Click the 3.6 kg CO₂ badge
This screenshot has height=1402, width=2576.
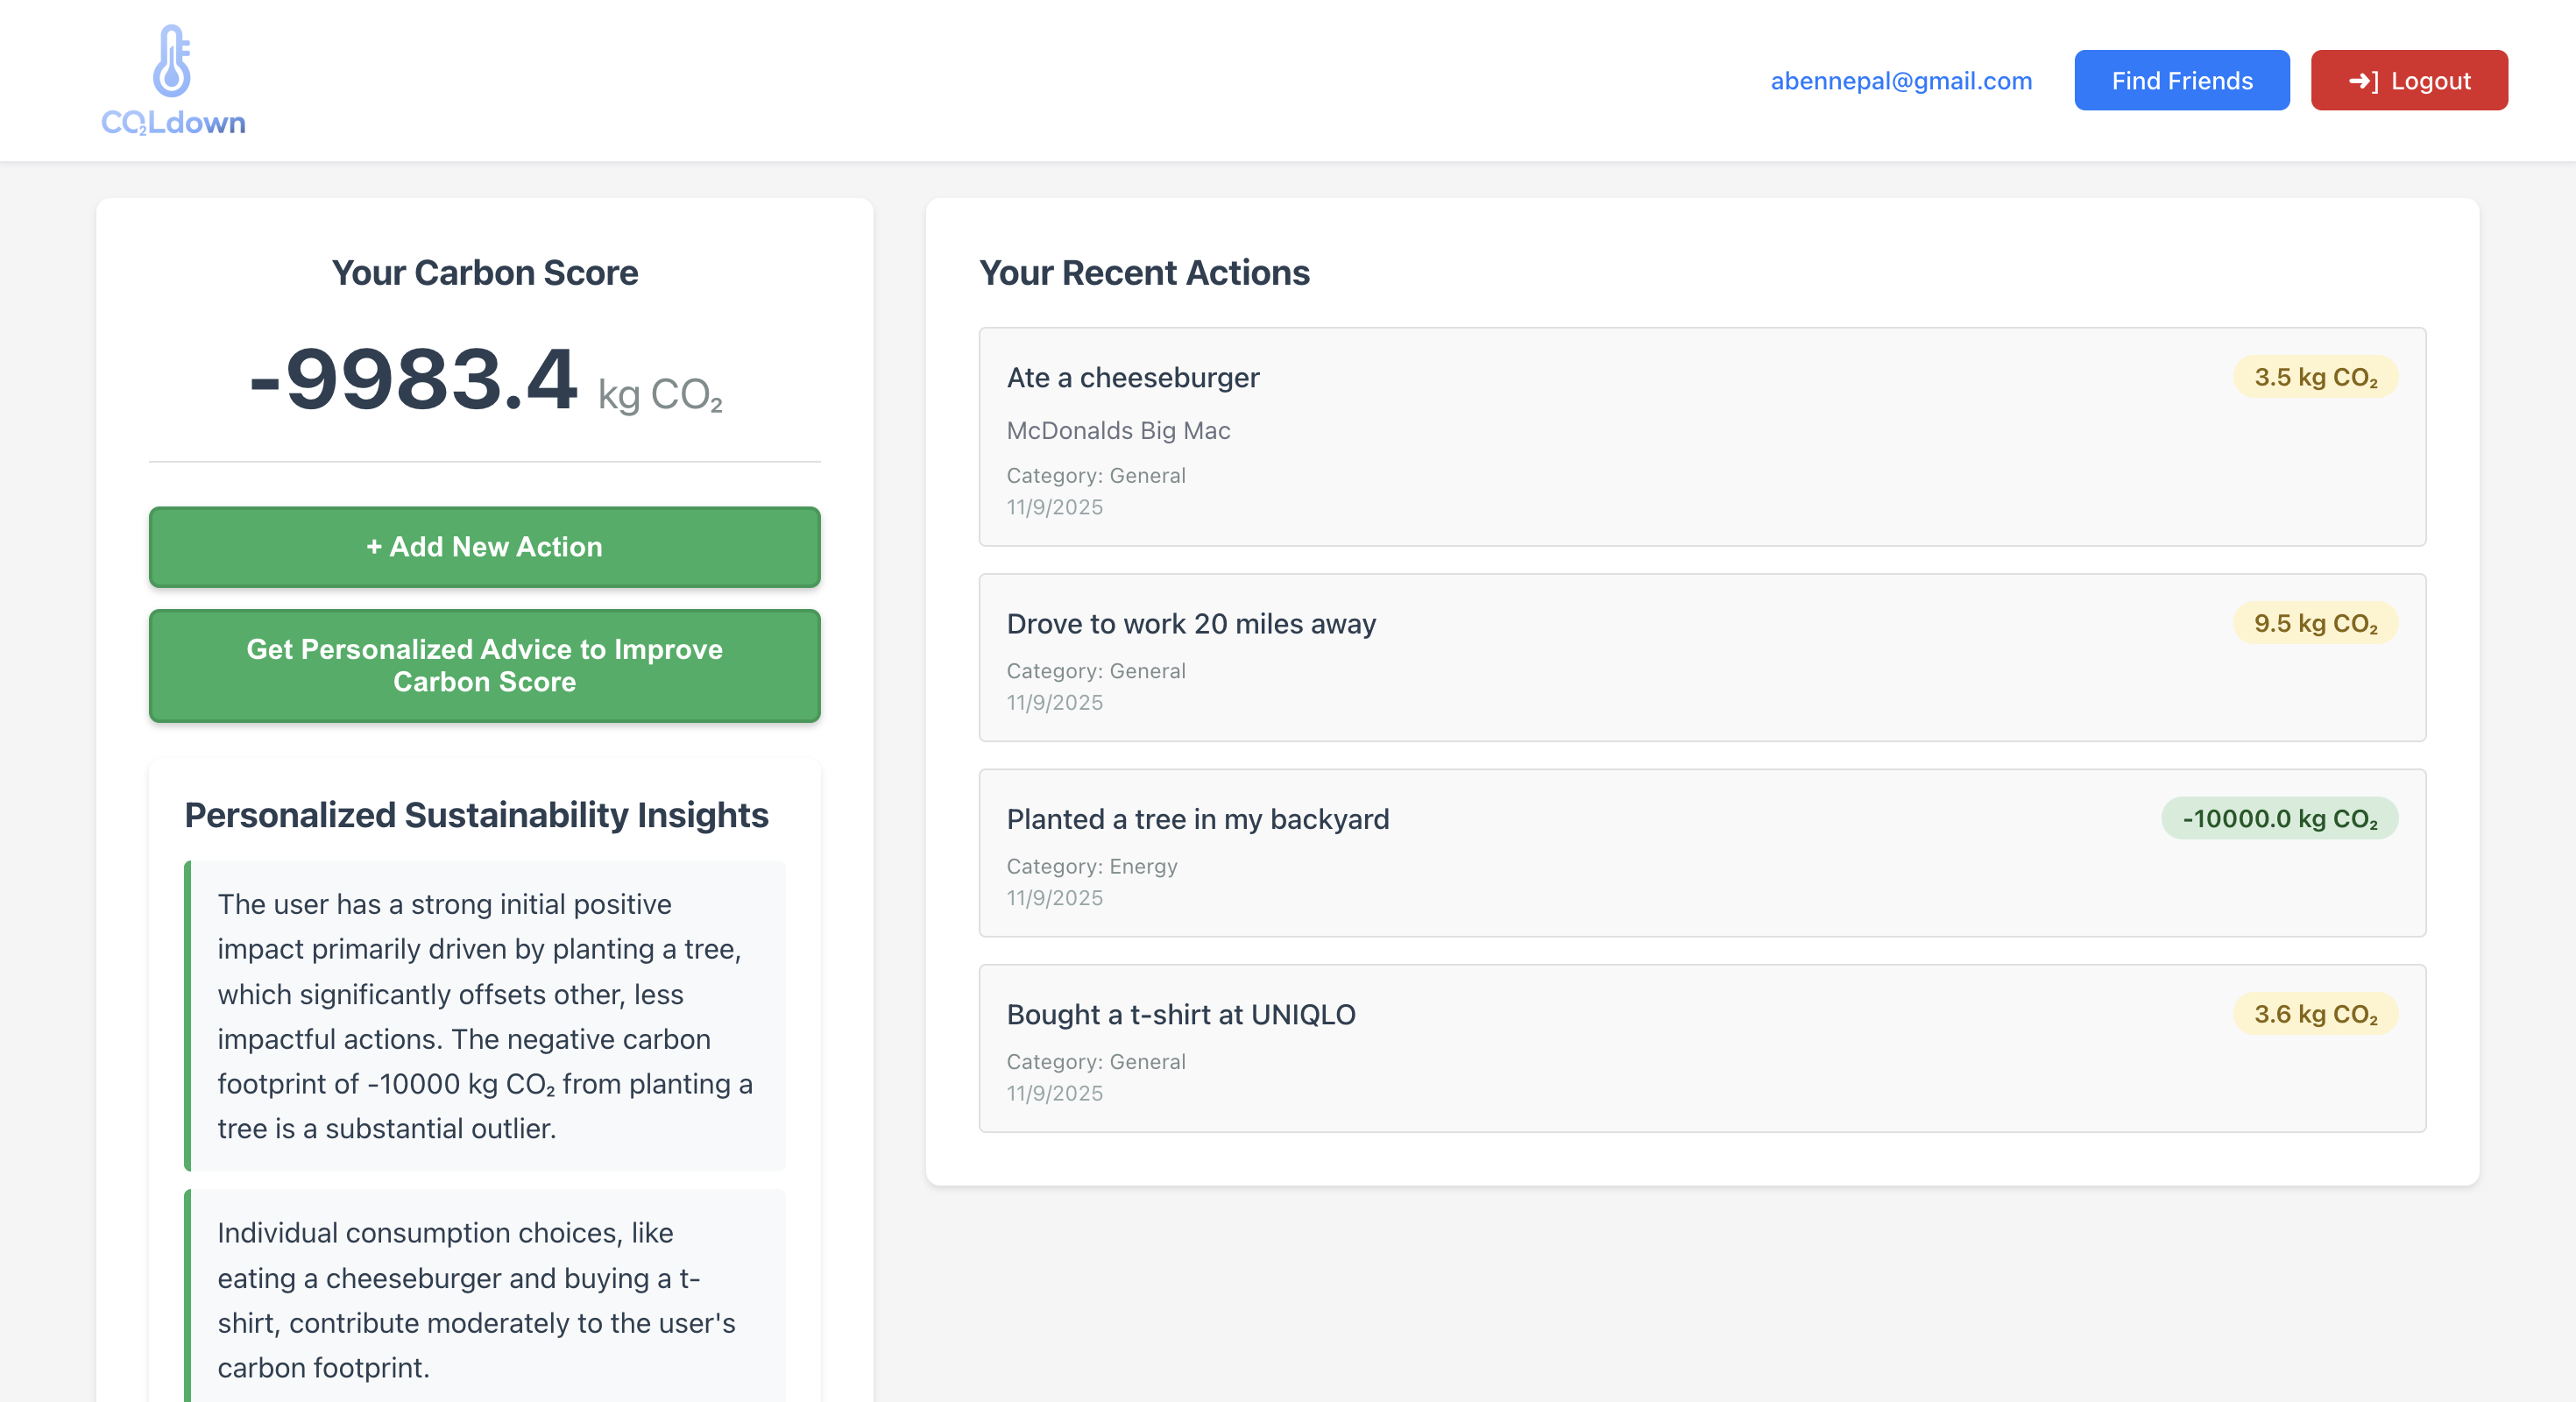[x=2314, y=1014]
